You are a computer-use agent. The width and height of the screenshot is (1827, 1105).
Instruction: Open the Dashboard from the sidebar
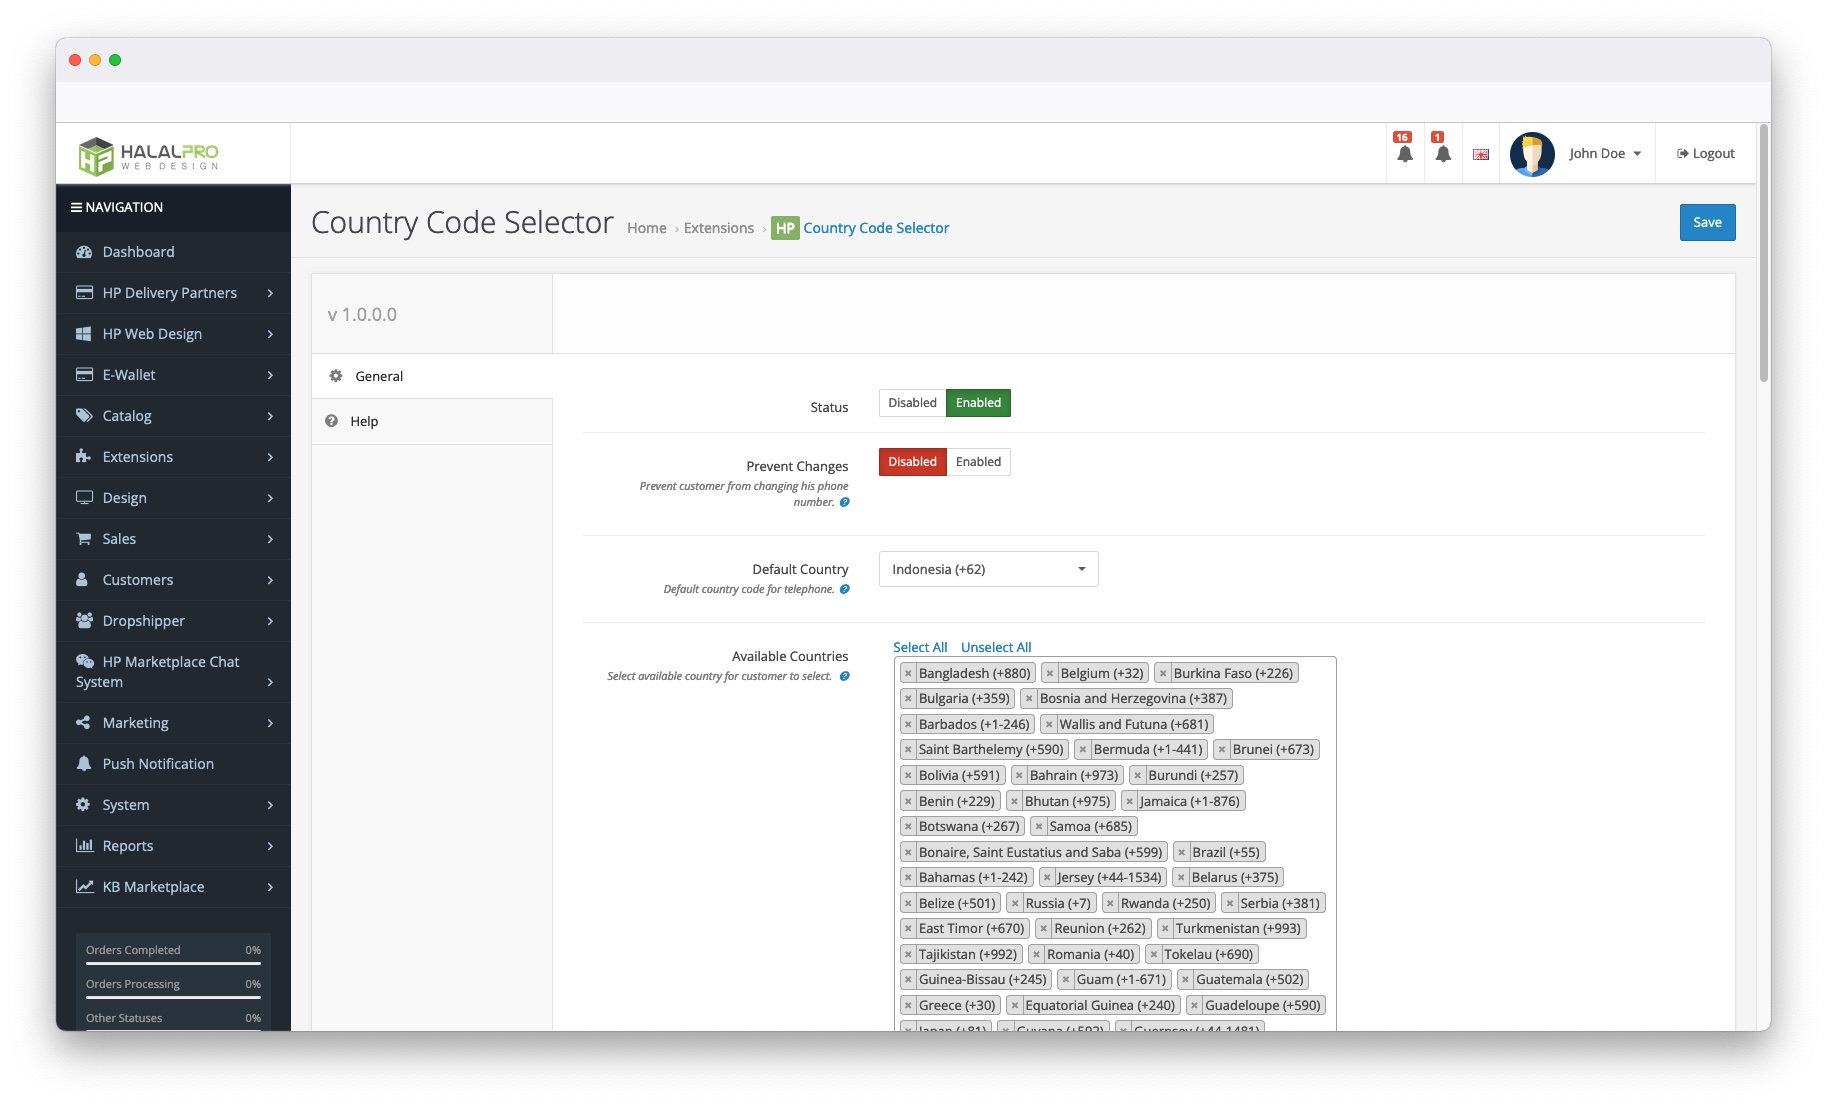137,252
